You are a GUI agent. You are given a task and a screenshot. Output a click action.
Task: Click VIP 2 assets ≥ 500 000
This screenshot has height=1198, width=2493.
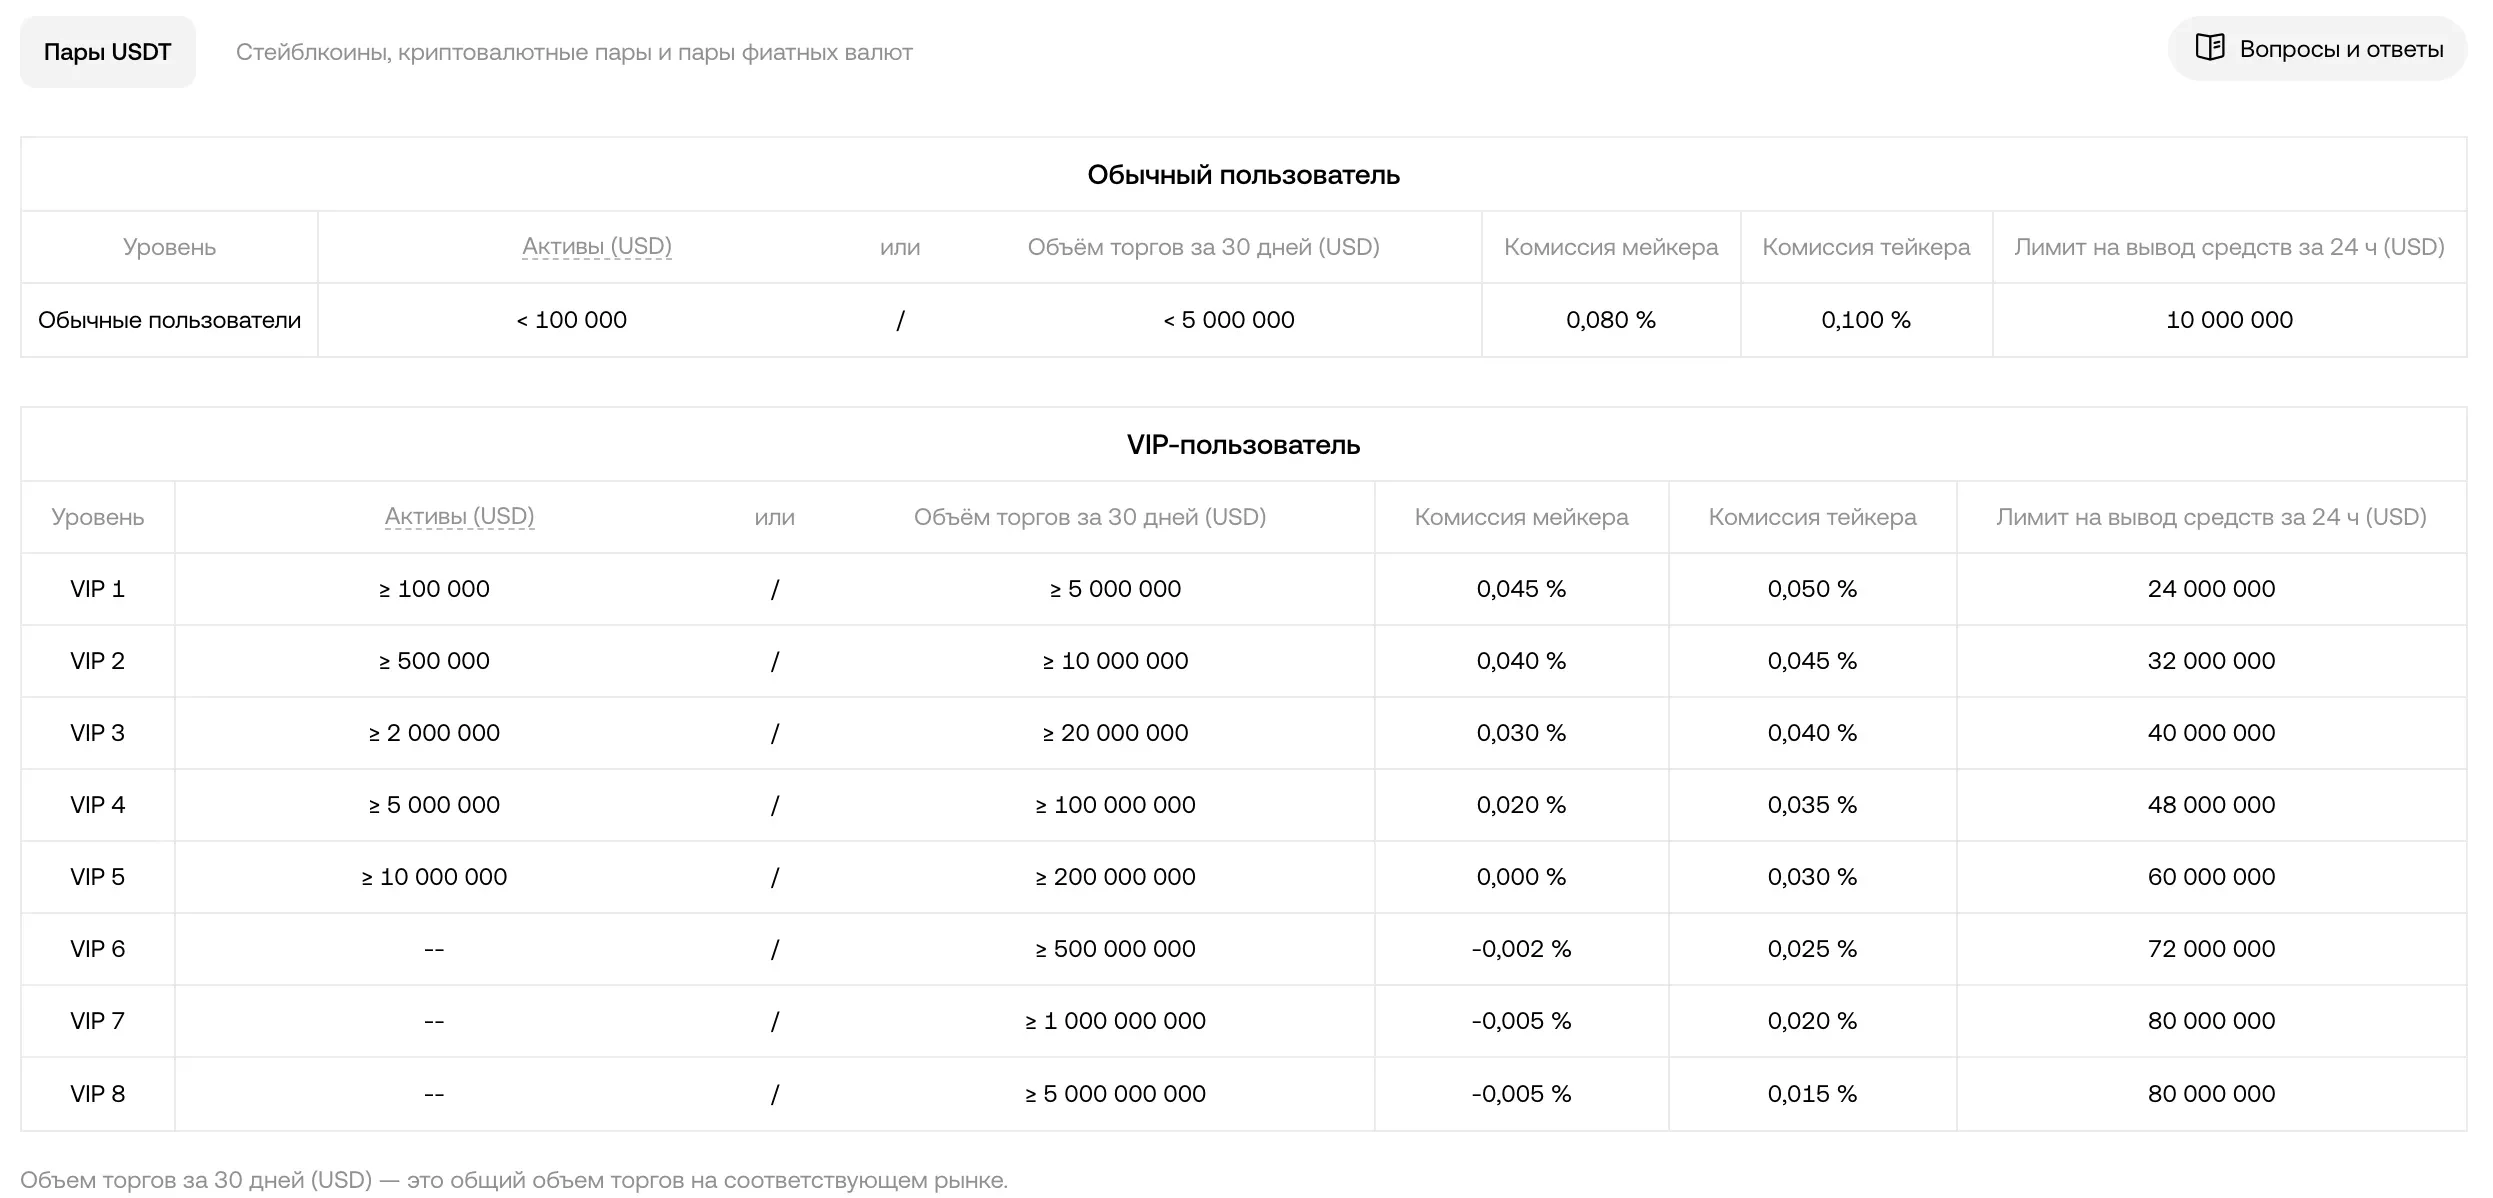click(434, 661)
